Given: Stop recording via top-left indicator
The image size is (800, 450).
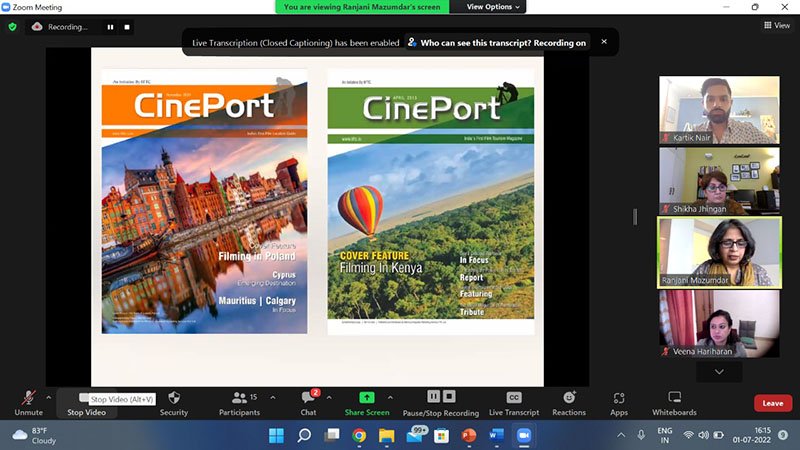Looking at the screenshot, I should click(x=127, y=27).
